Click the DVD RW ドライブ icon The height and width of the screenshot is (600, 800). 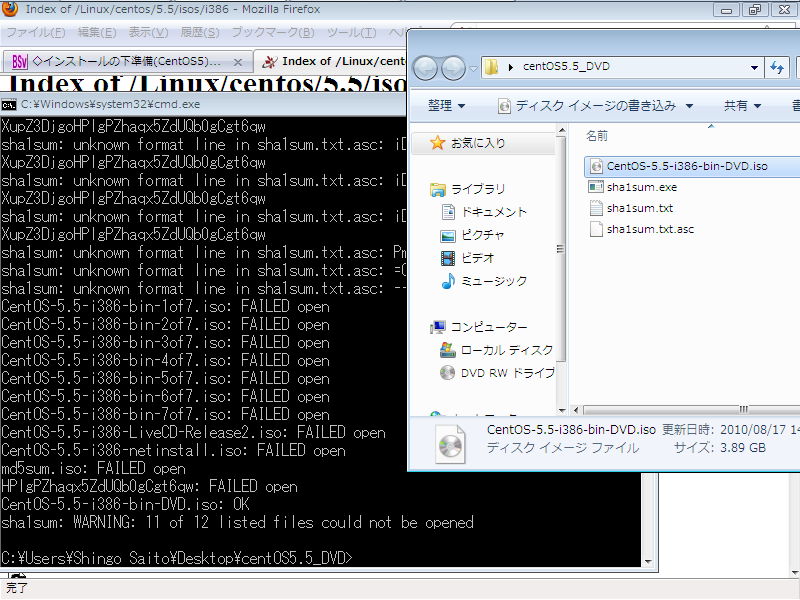447,373
